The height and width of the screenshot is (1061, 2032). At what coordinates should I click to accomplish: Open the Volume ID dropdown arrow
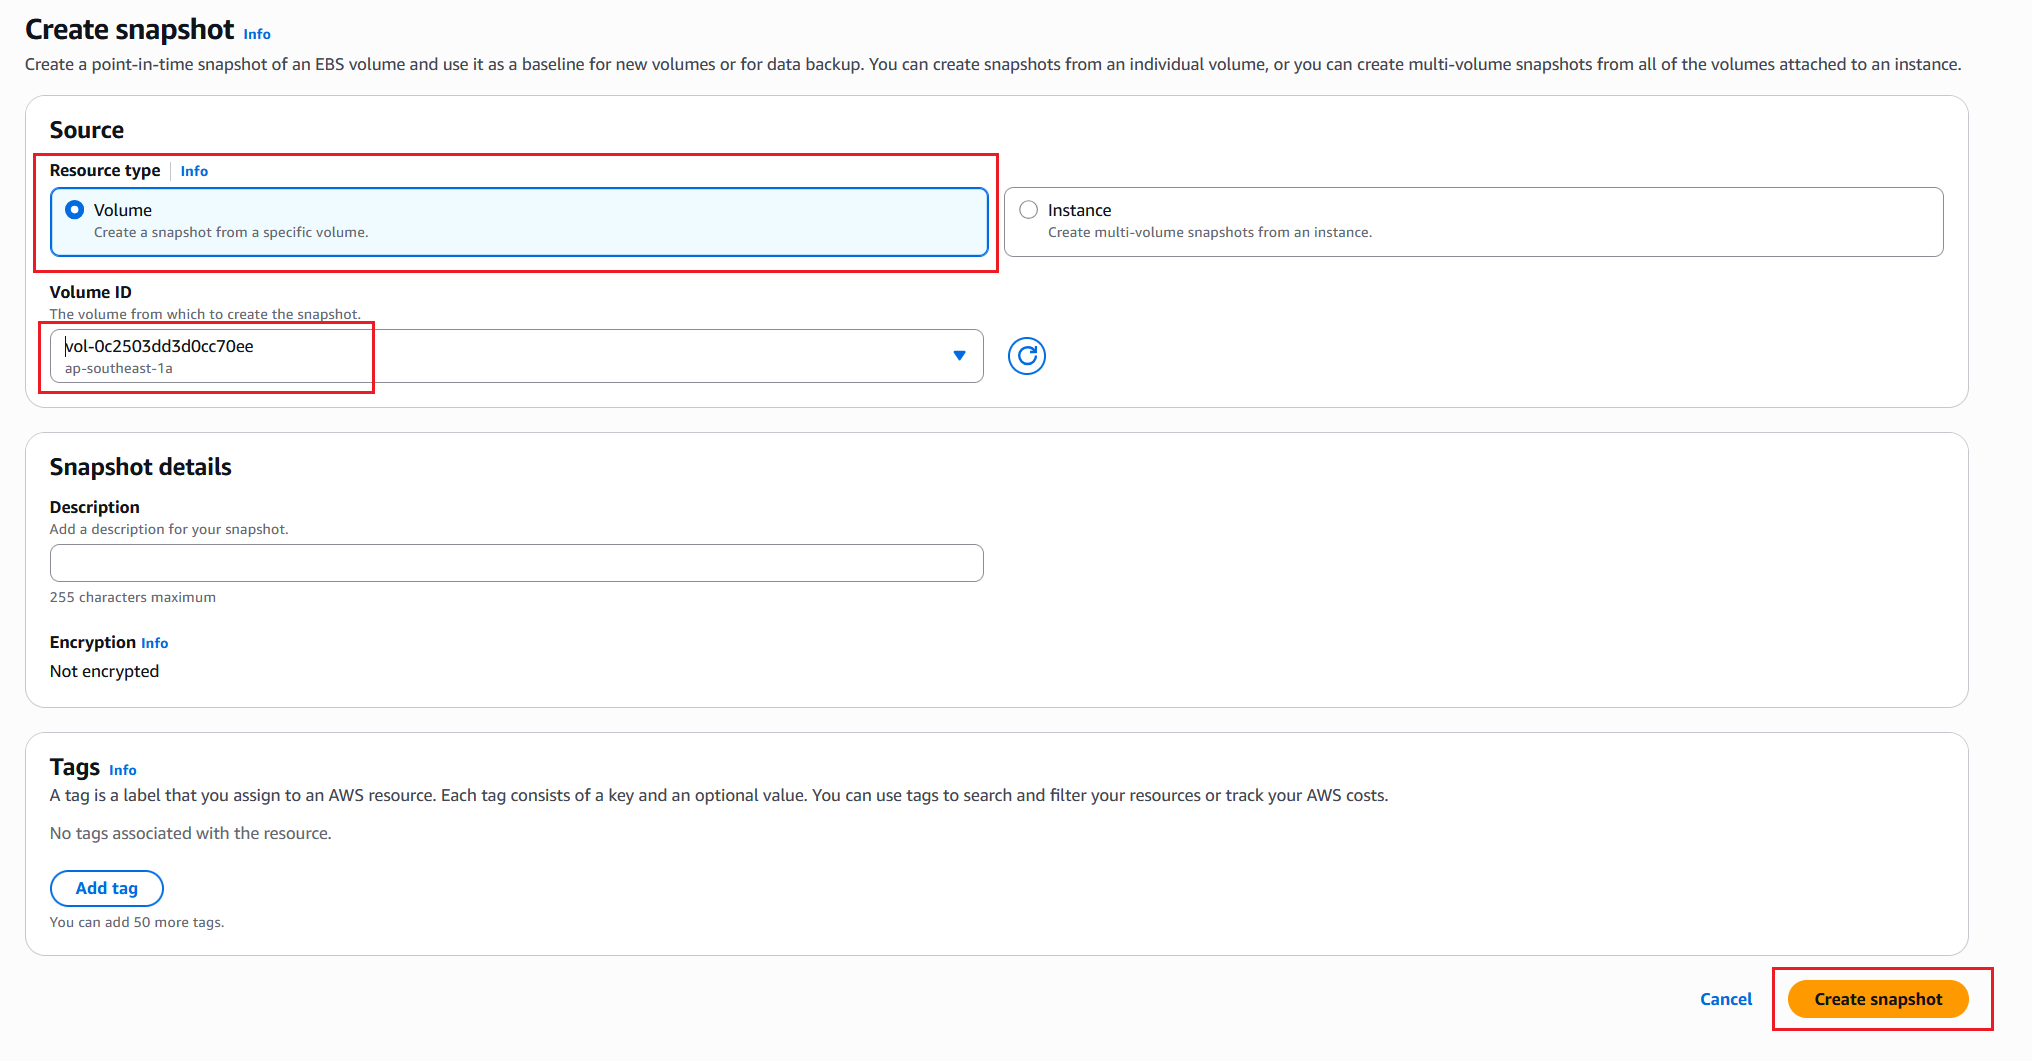point(959,356)
